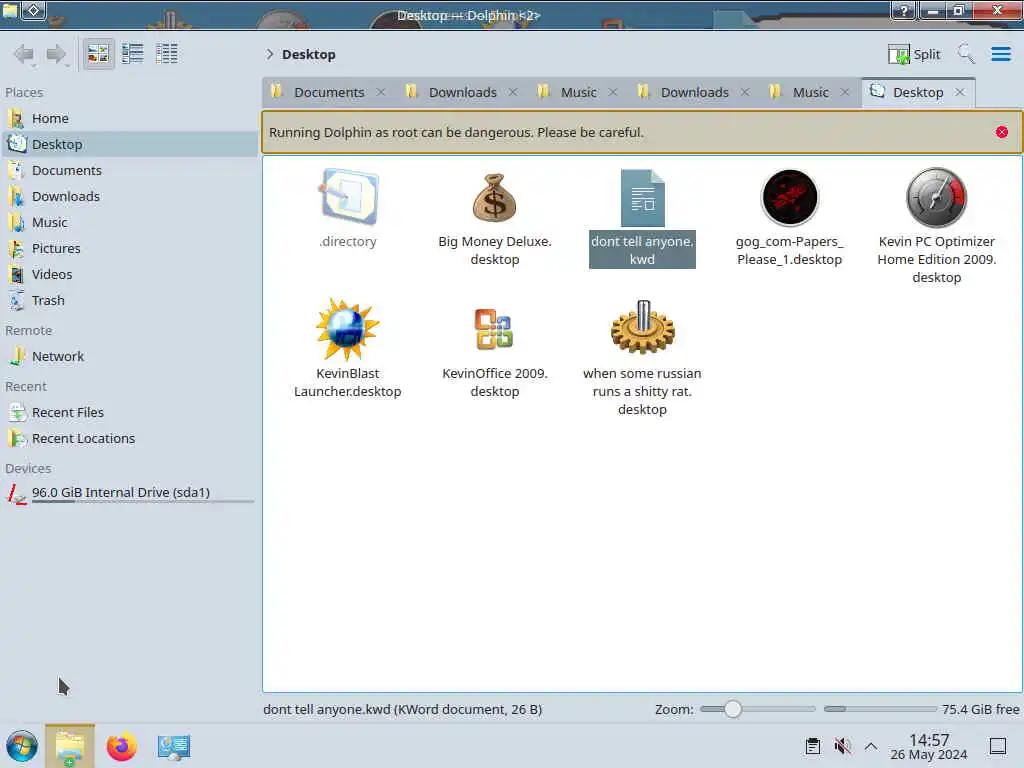This screenshot has height=768, width=1024.
Task: Click the free disk space bar
Action: [x=880, y=709]
